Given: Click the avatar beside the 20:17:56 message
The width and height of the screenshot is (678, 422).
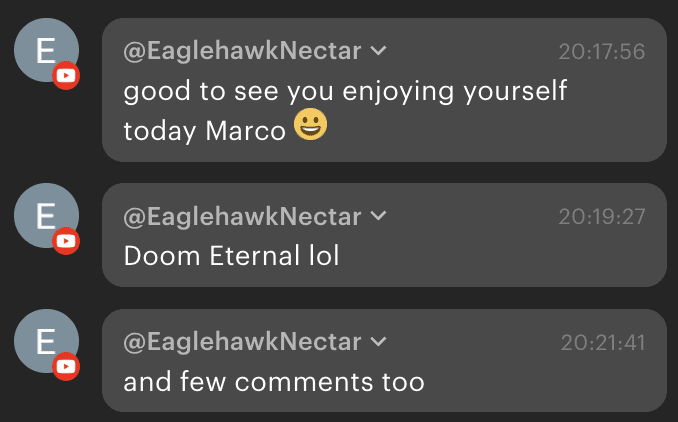Looking at the screenshot, I should pyautogui.click(x=45, y=50).
